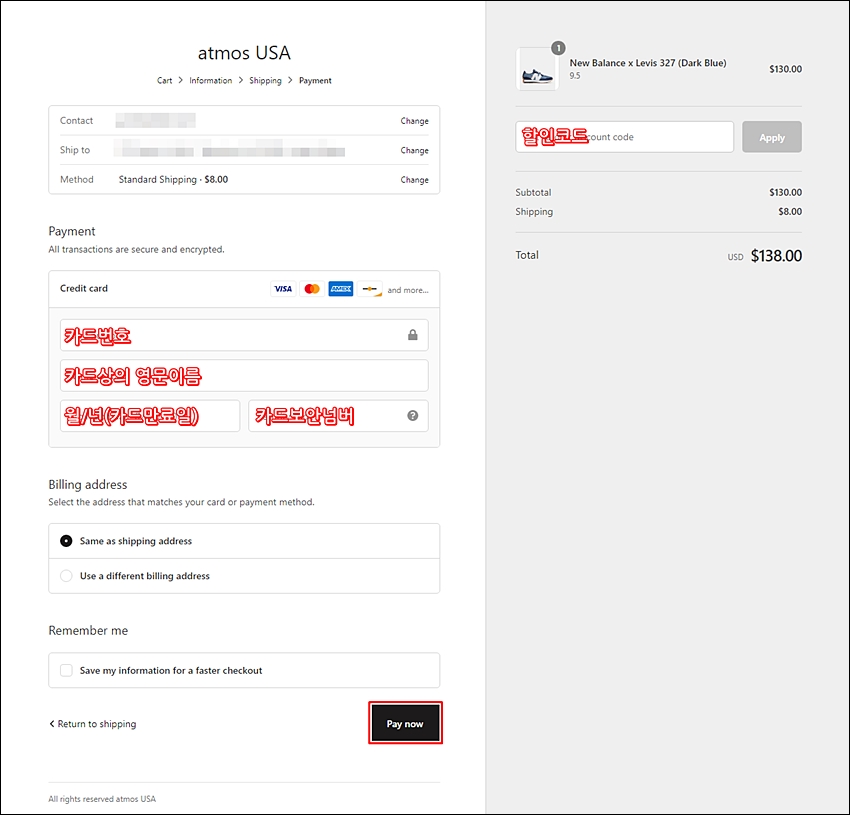Check Save my information for faster checkout
The height and width of the screenshot is (815, 850).
pyautogui.click(x=66, y=671)
